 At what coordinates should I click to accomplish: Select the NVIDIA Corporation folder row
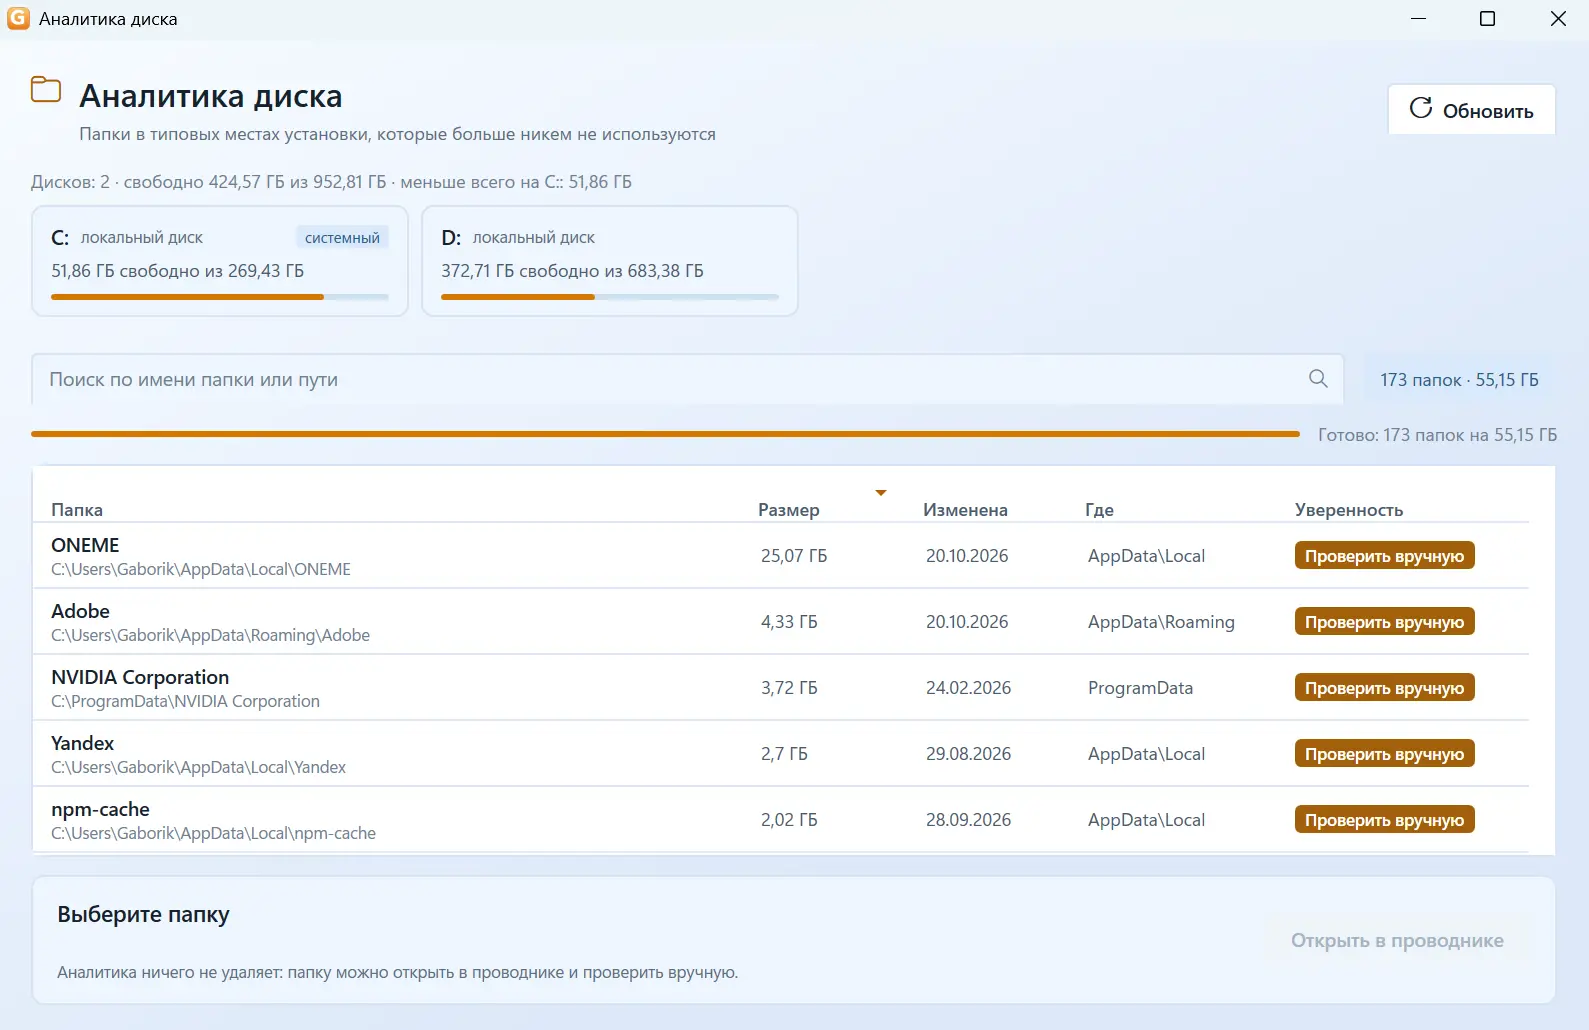(x=781, y=688)
